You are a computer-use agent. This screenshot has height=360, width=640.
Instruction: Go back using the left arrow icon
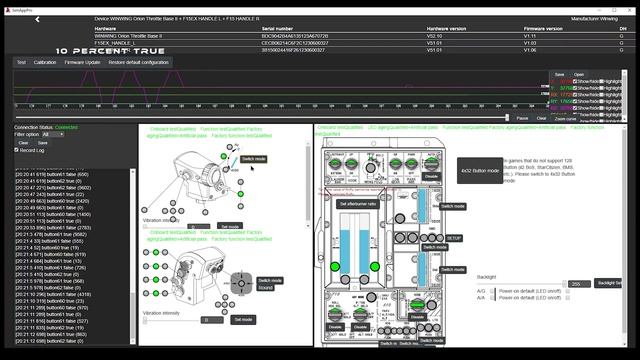coord(37,19)
